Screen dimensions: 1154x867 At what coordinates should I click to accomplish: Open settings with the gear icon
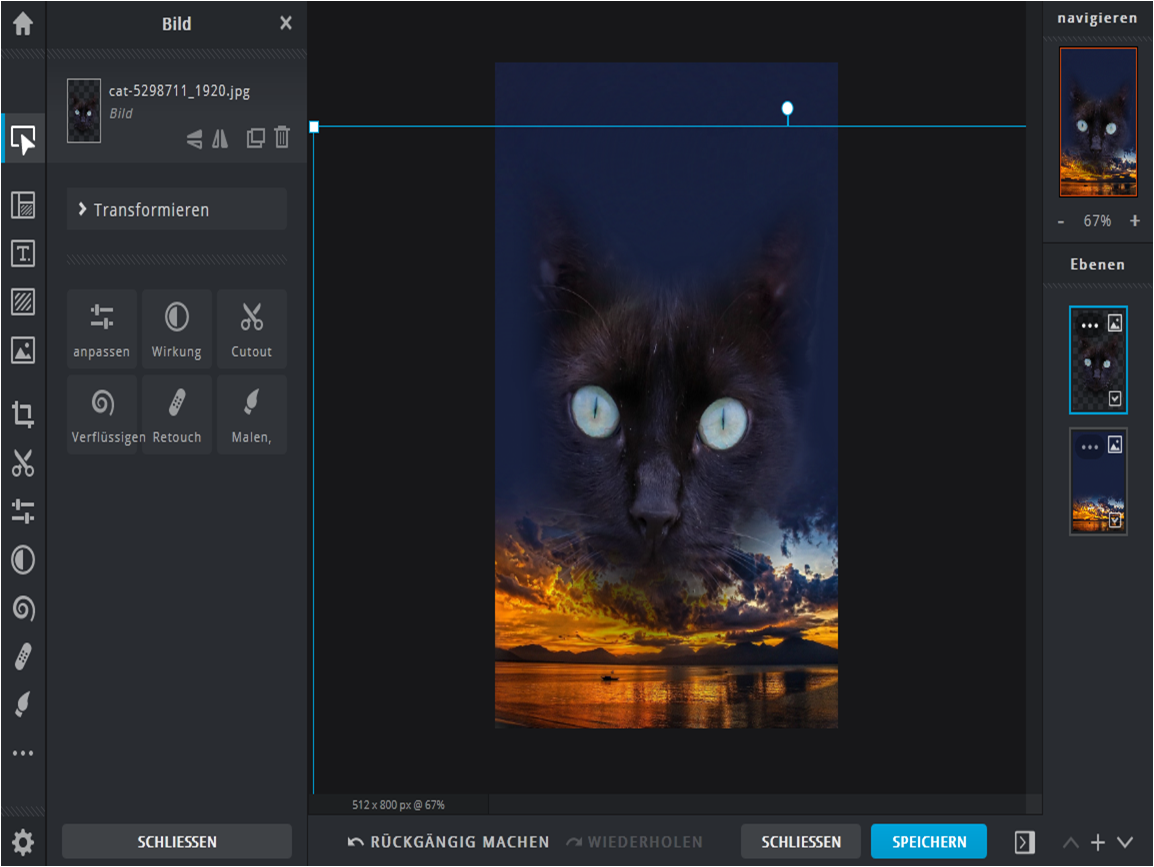[23, 842]
